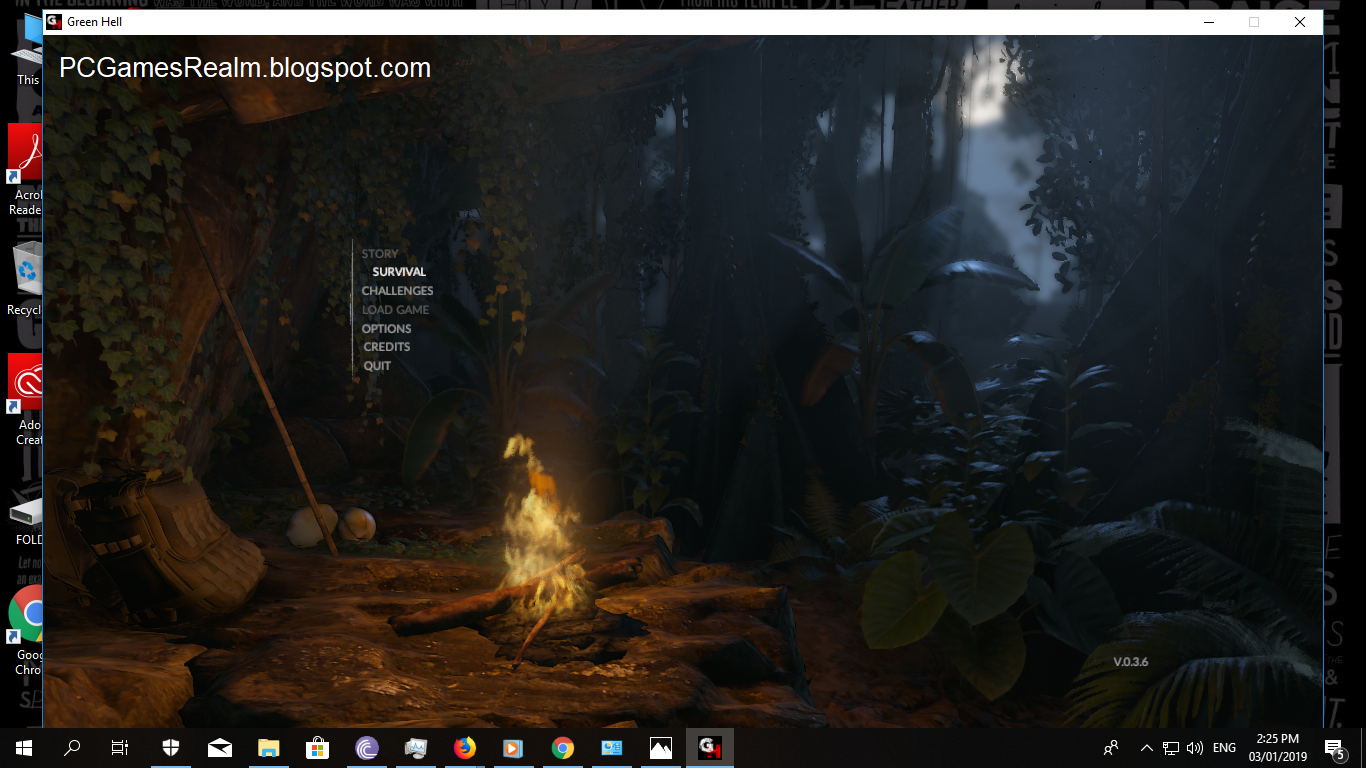Open taskbar Search magnifier
The image size is (1366, 768).
72,747
